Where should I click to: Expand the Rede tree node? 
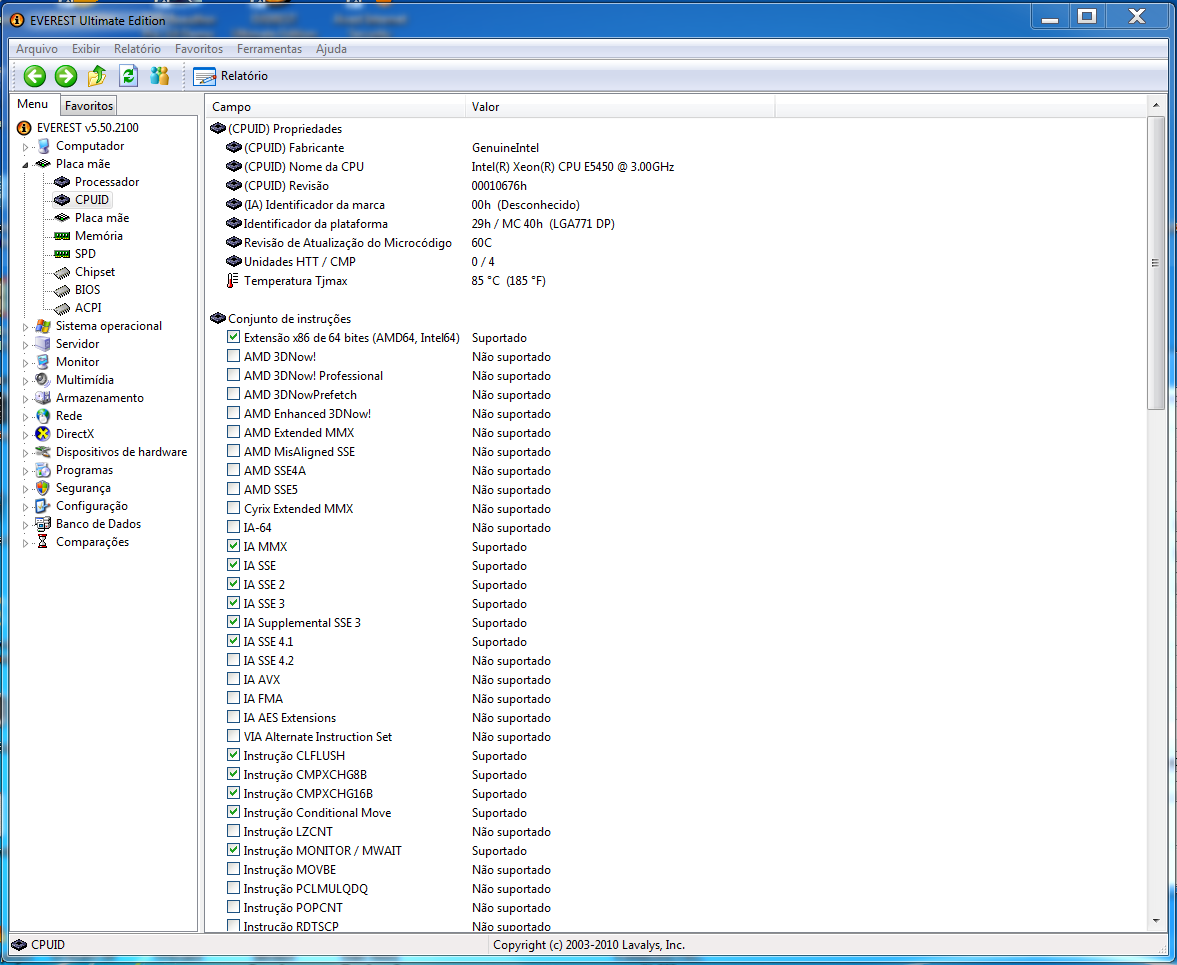click(x=26, y=417)
